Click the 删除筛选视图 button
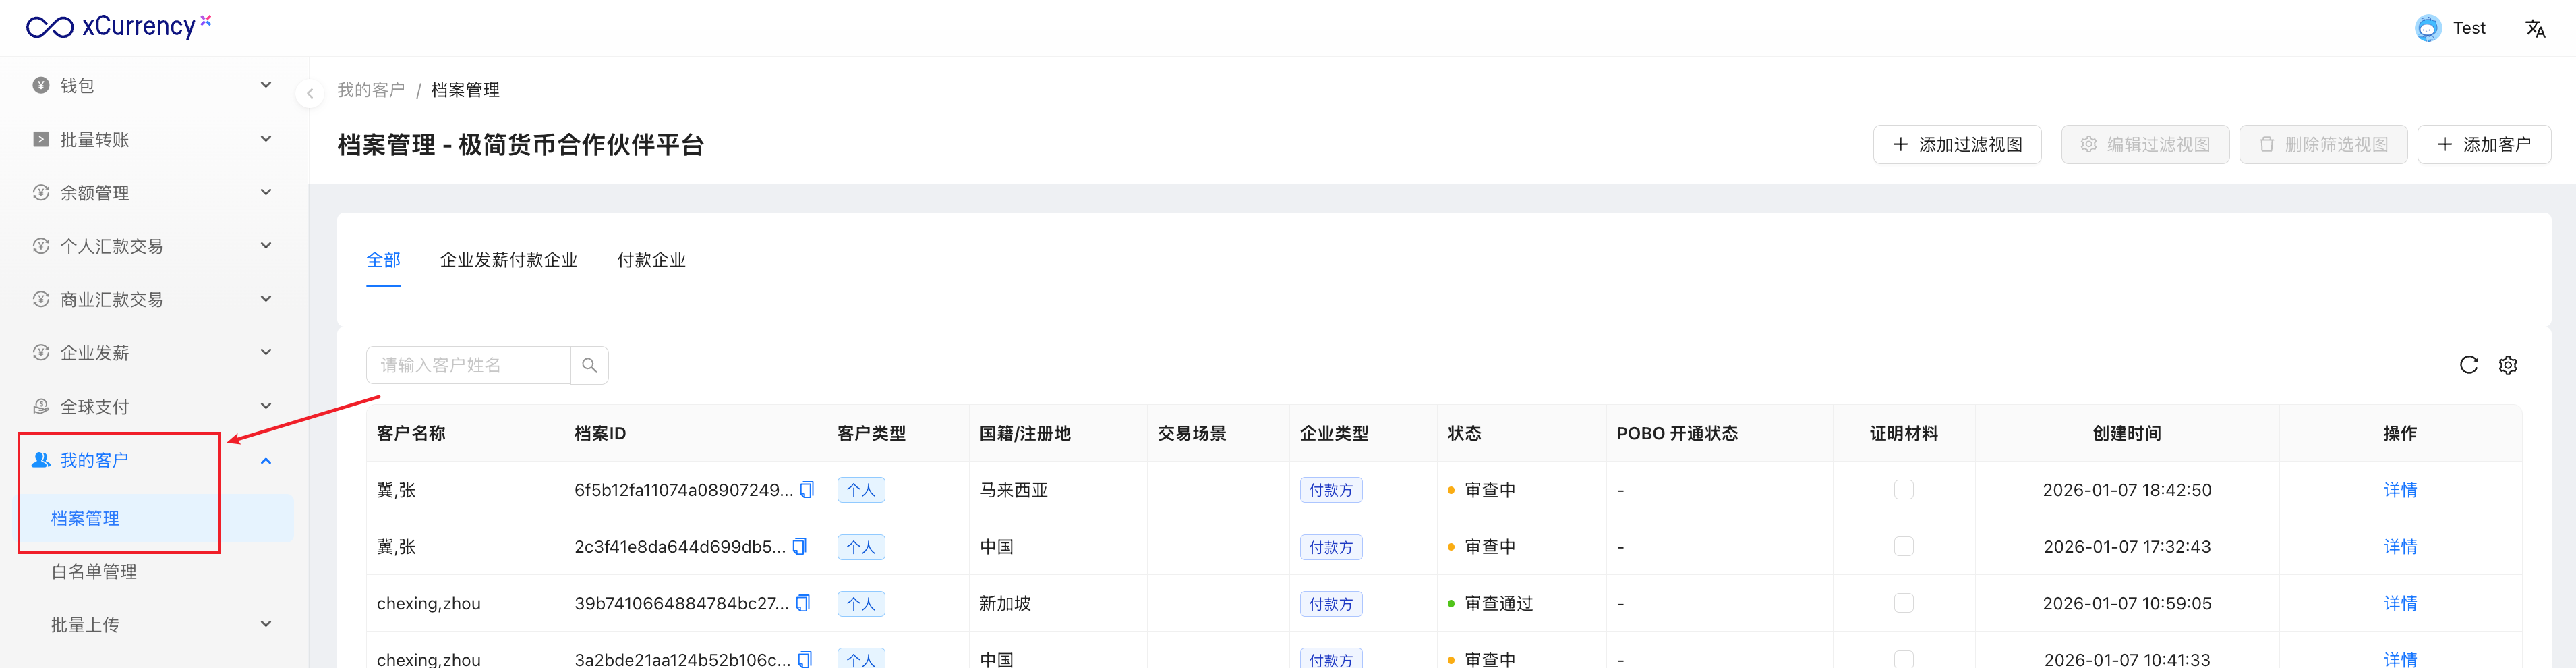Viewport: 2576px width, 668px height. click(2323, 145)
